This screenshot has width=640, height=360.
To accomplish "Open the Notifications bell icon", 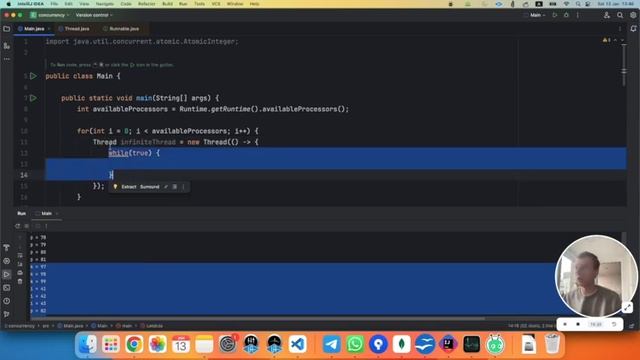I will tap(633, 29).
